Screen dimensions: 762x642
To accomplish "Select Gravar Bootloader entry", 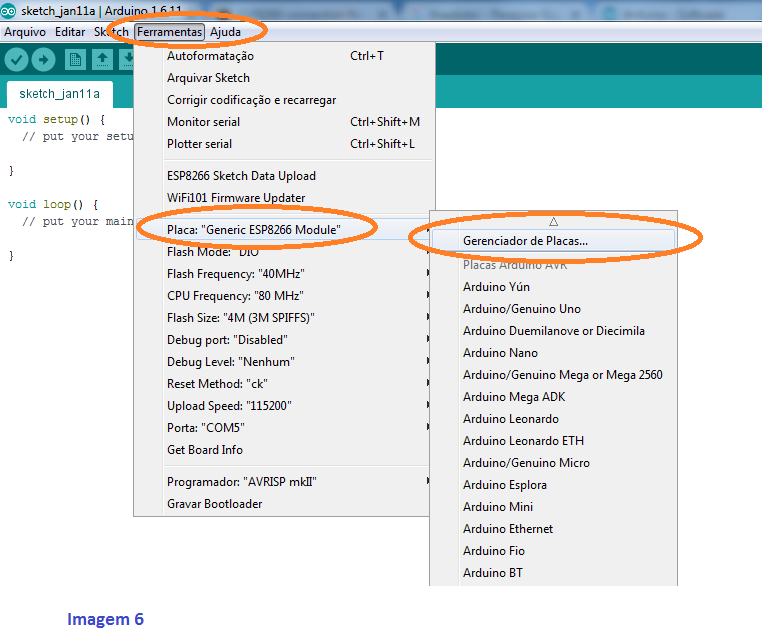I will (x=284, y=504).
